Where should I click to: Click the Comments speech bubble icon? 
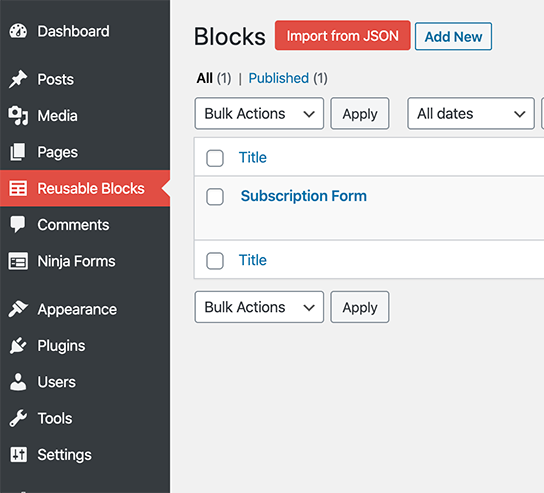18,224
